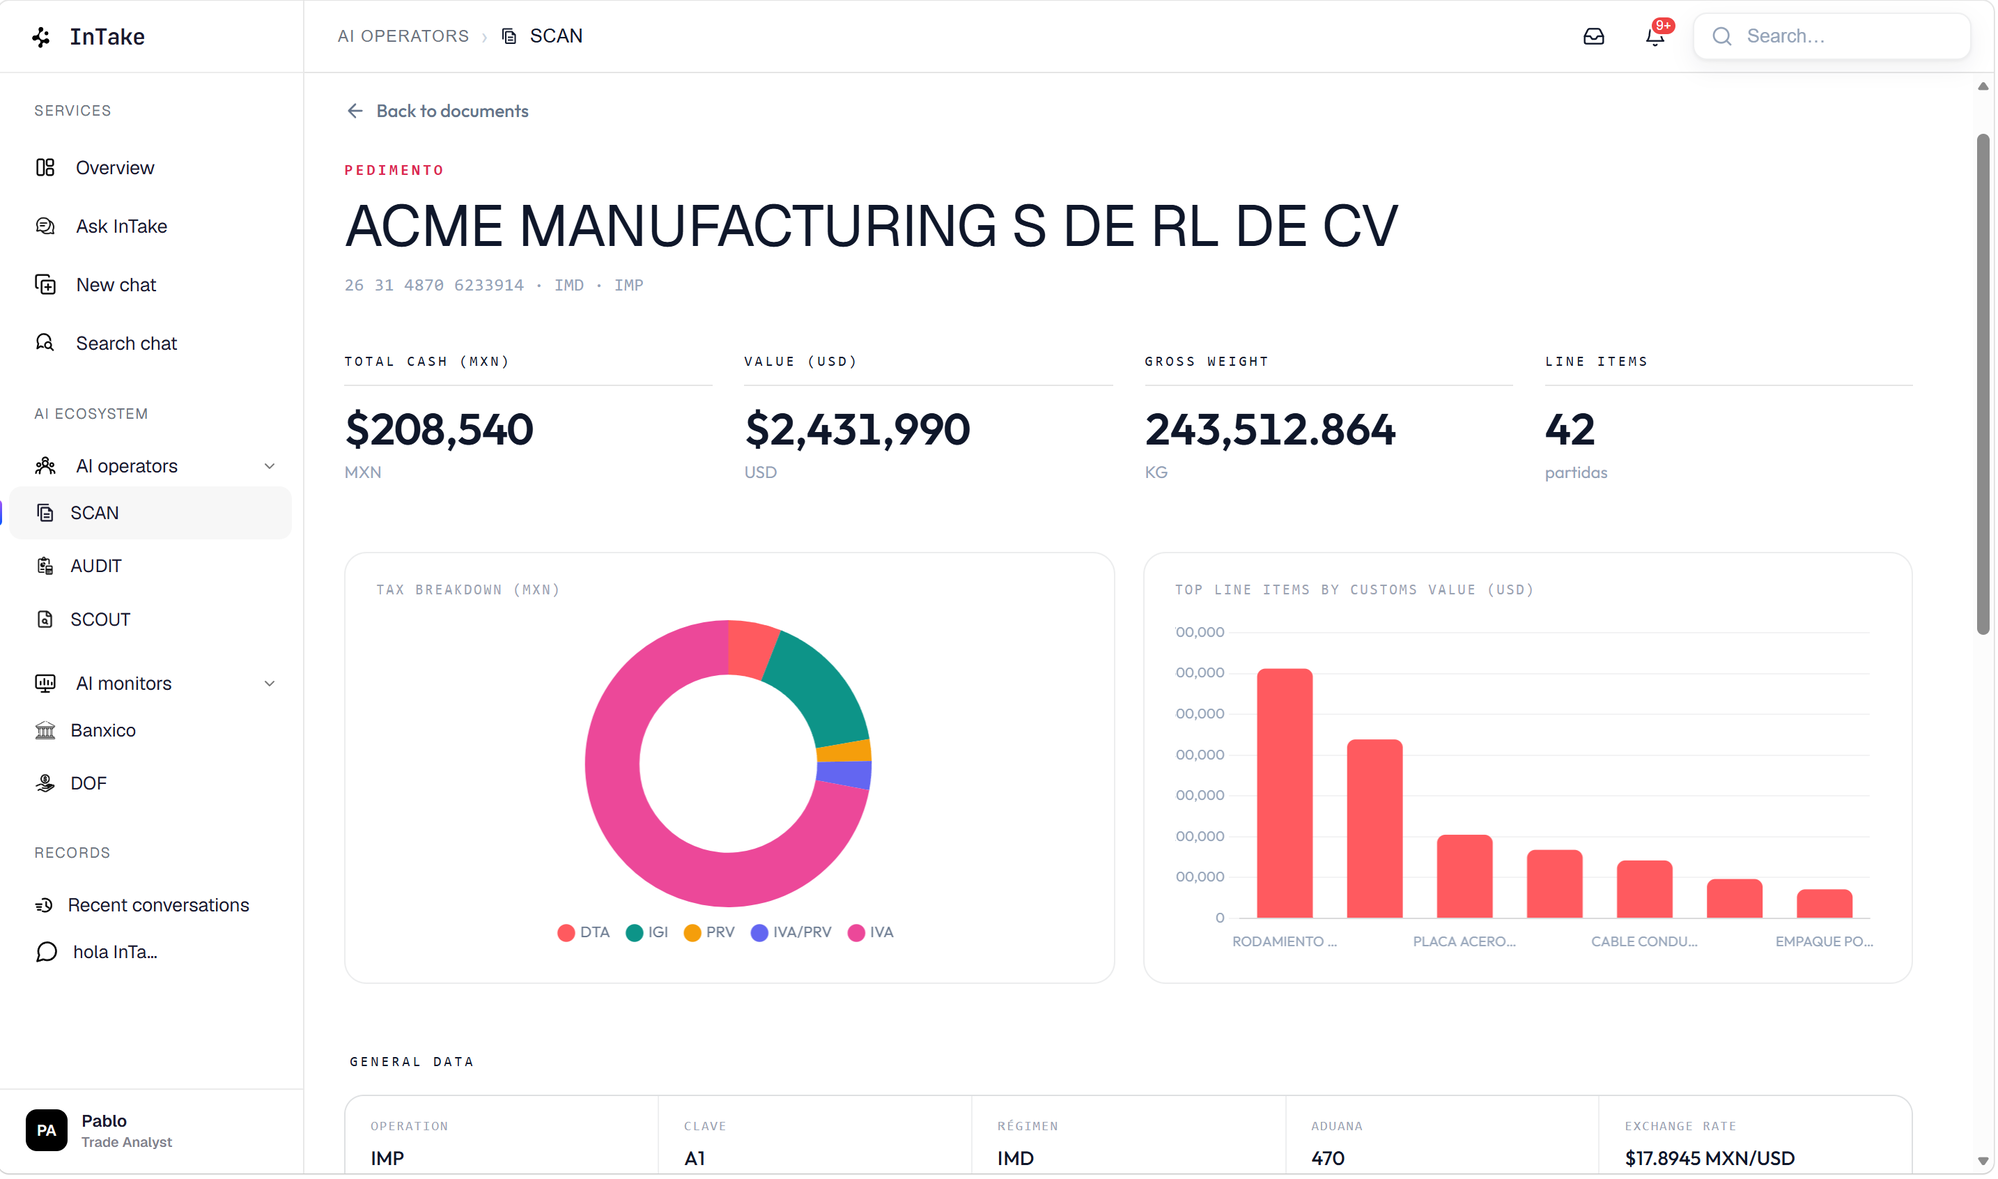Click the search magnifier icon
Image resolution: width=1998 pixels, height=1179 pixels.
[x=1722, y=37]
